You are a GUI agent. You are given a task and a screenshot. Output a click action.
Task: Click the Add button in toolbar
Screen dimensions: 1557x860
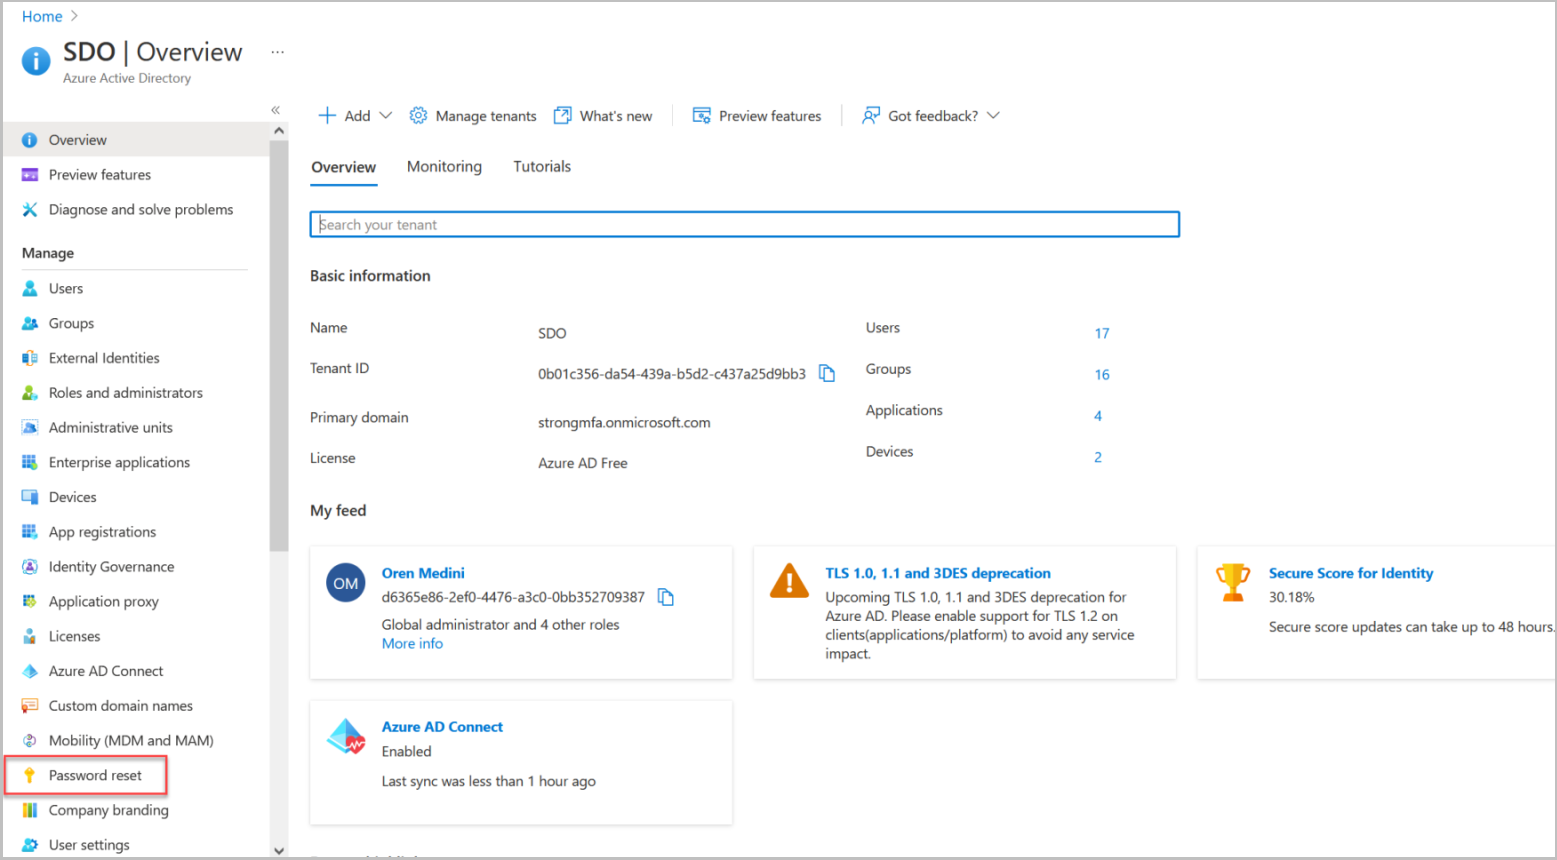click(x=354, y=116)
